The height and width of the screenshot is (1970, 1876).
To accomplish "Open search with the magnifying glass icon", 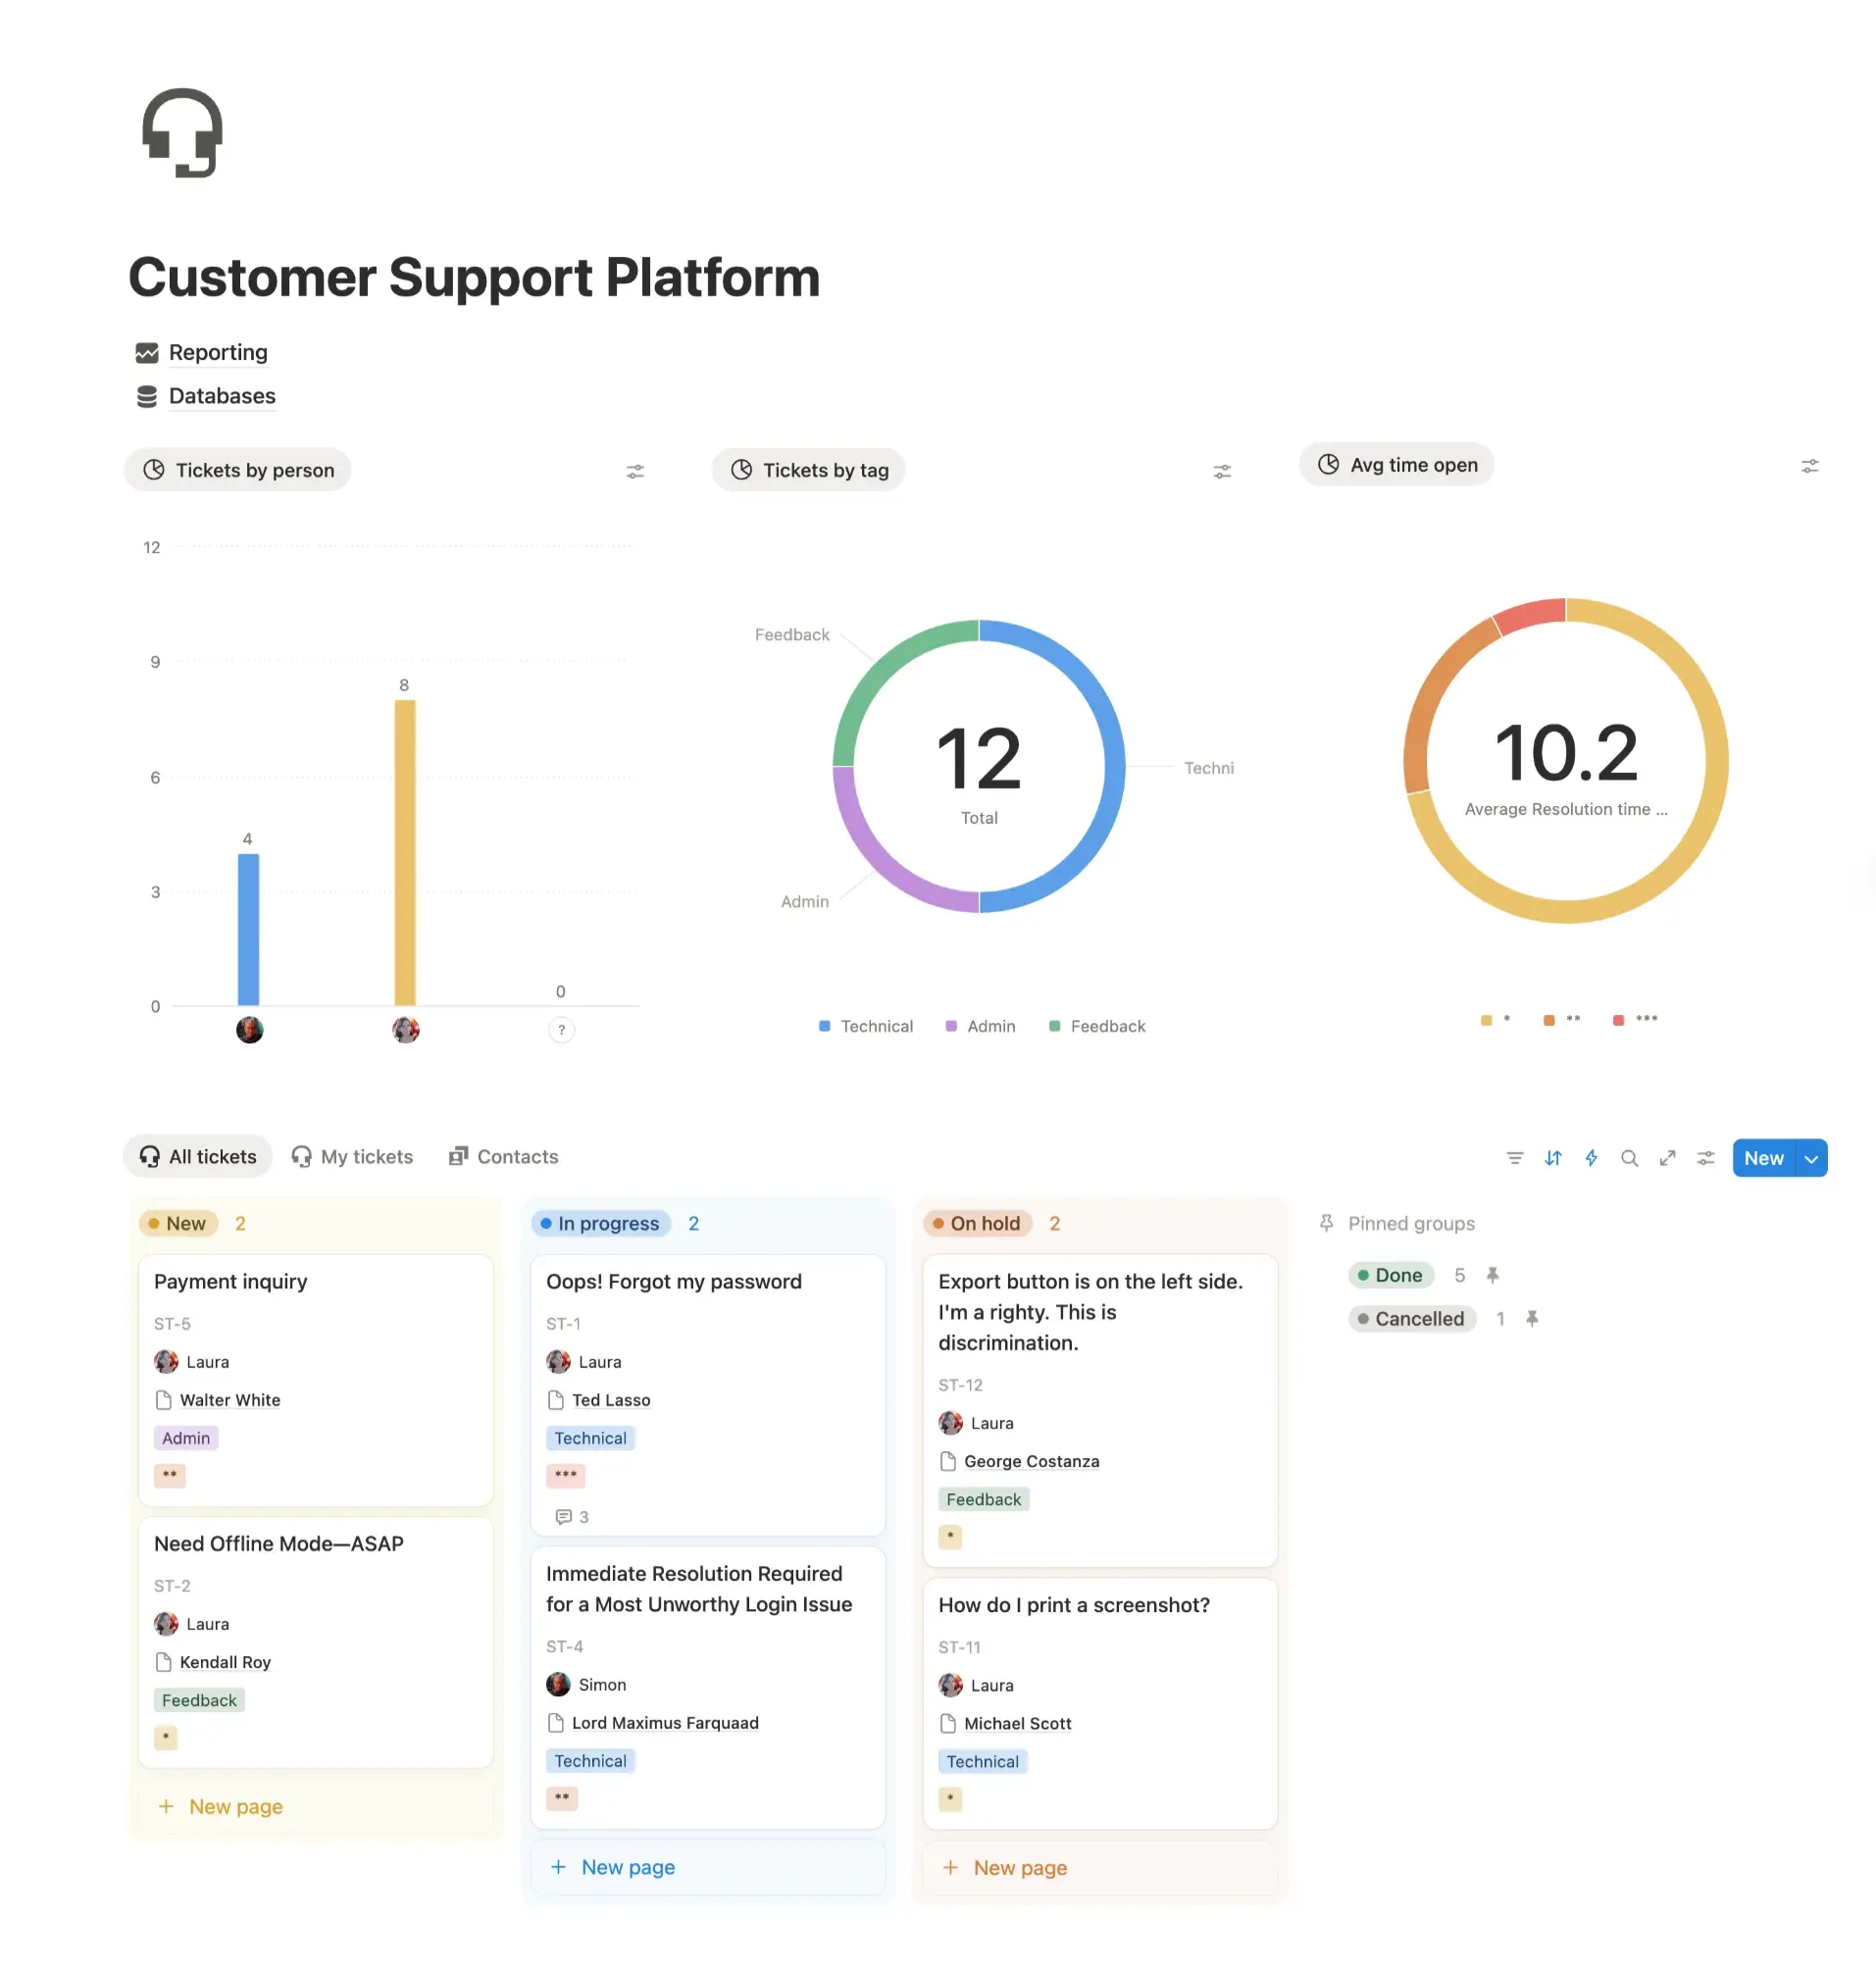I will coord(1630,1157).
